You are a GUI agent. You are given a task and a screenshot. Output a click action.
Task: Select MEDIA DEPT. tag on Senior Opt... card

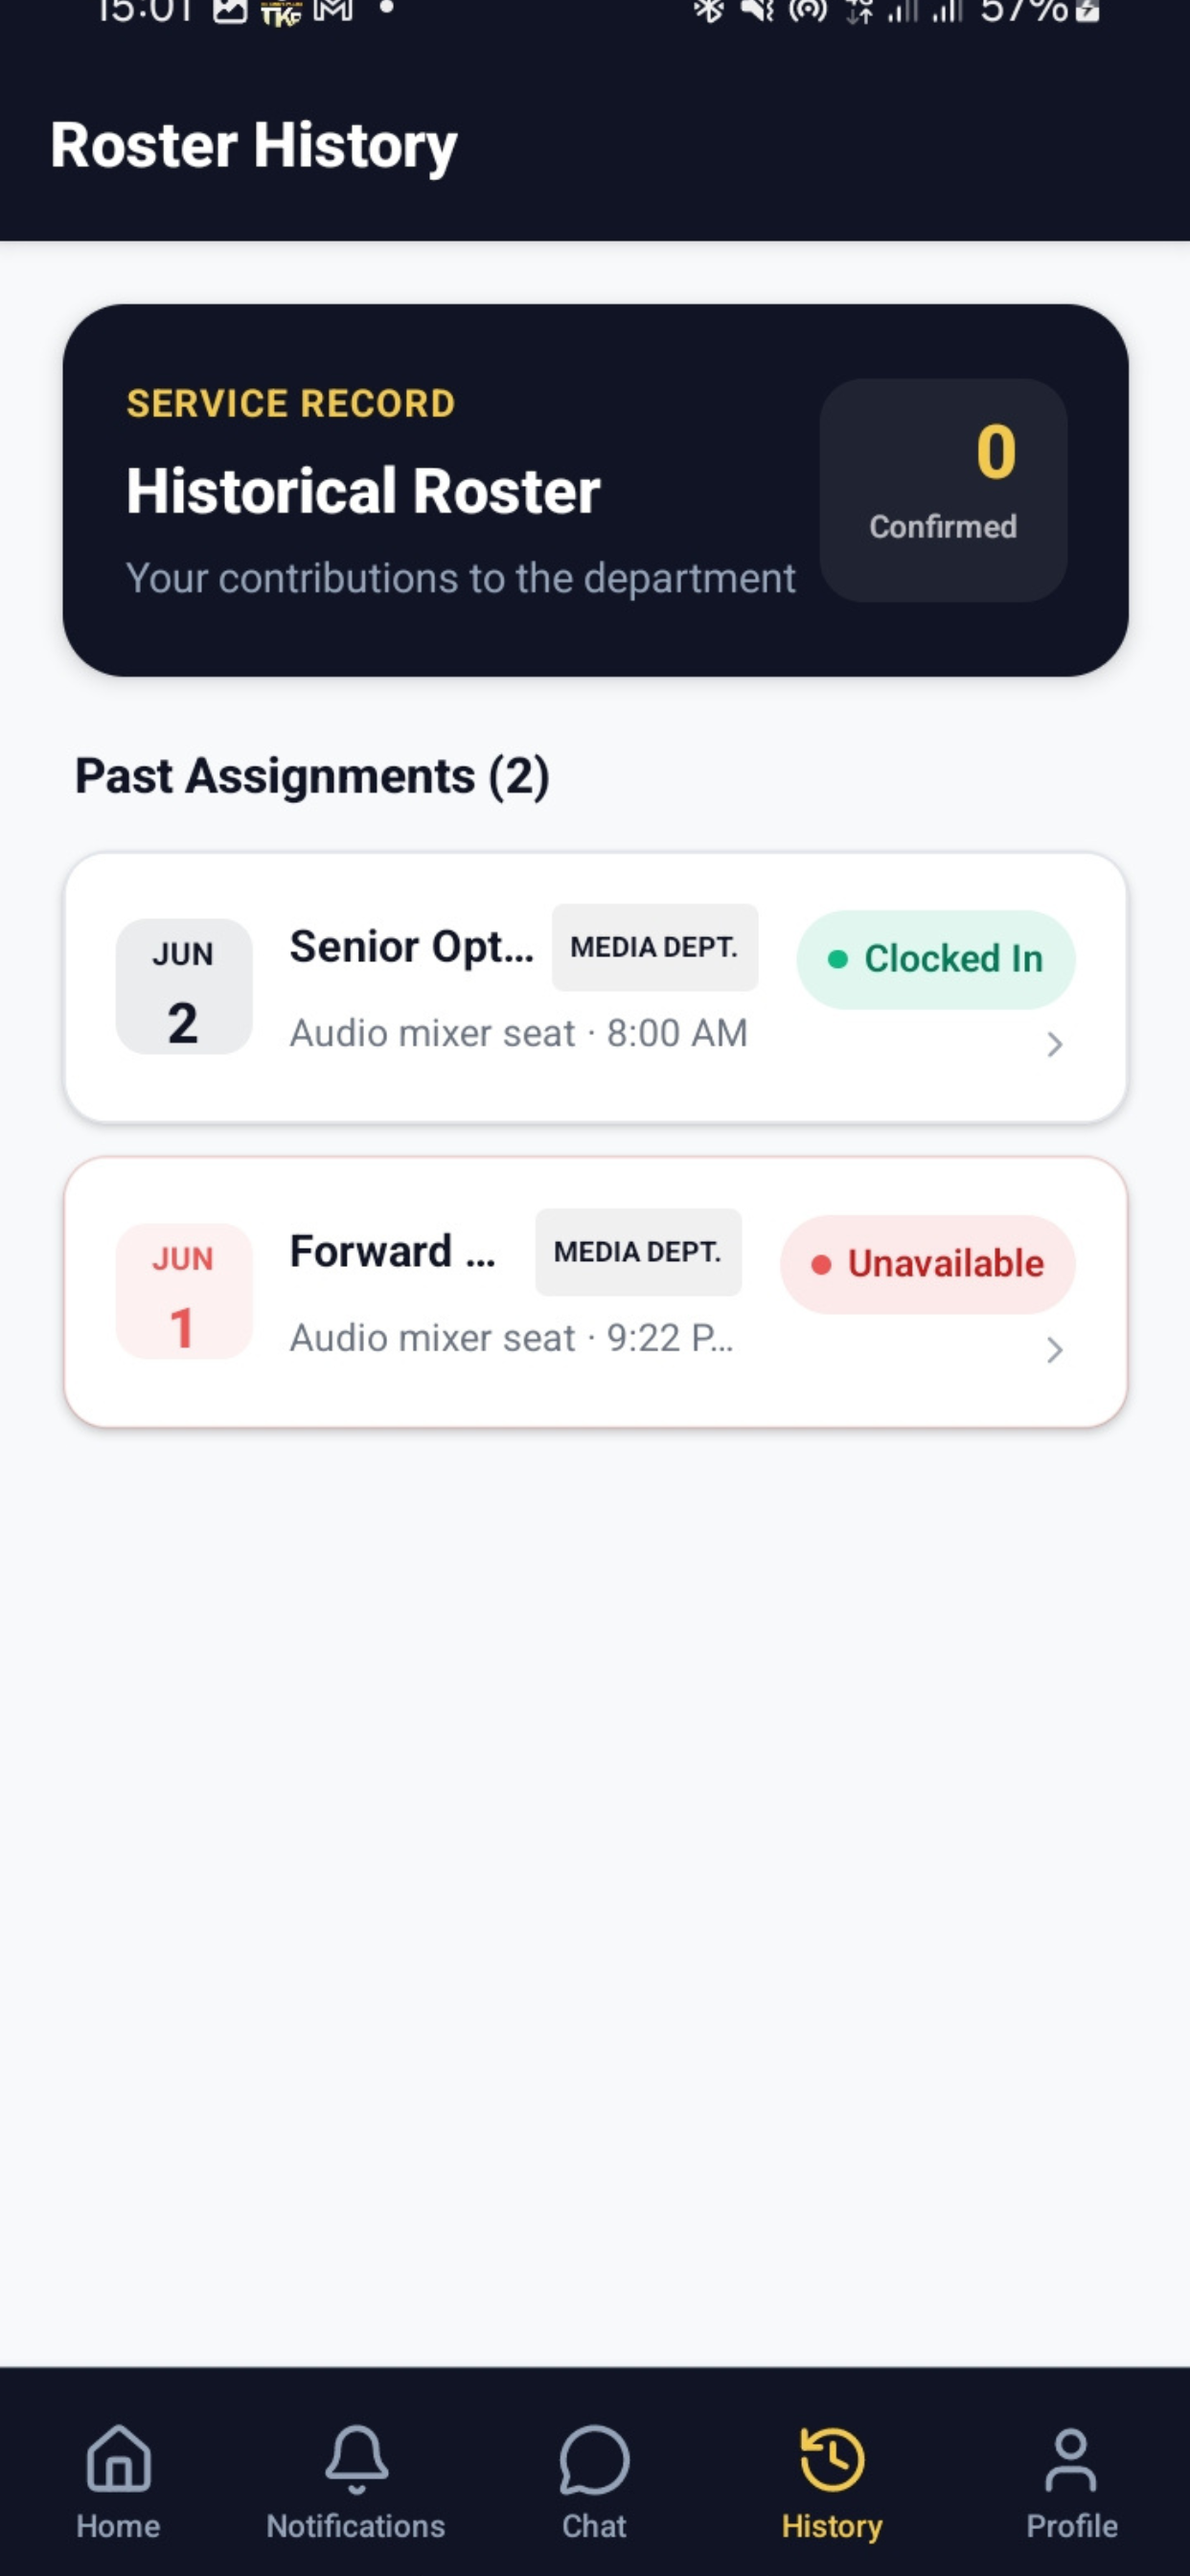(x=654, y=947)
